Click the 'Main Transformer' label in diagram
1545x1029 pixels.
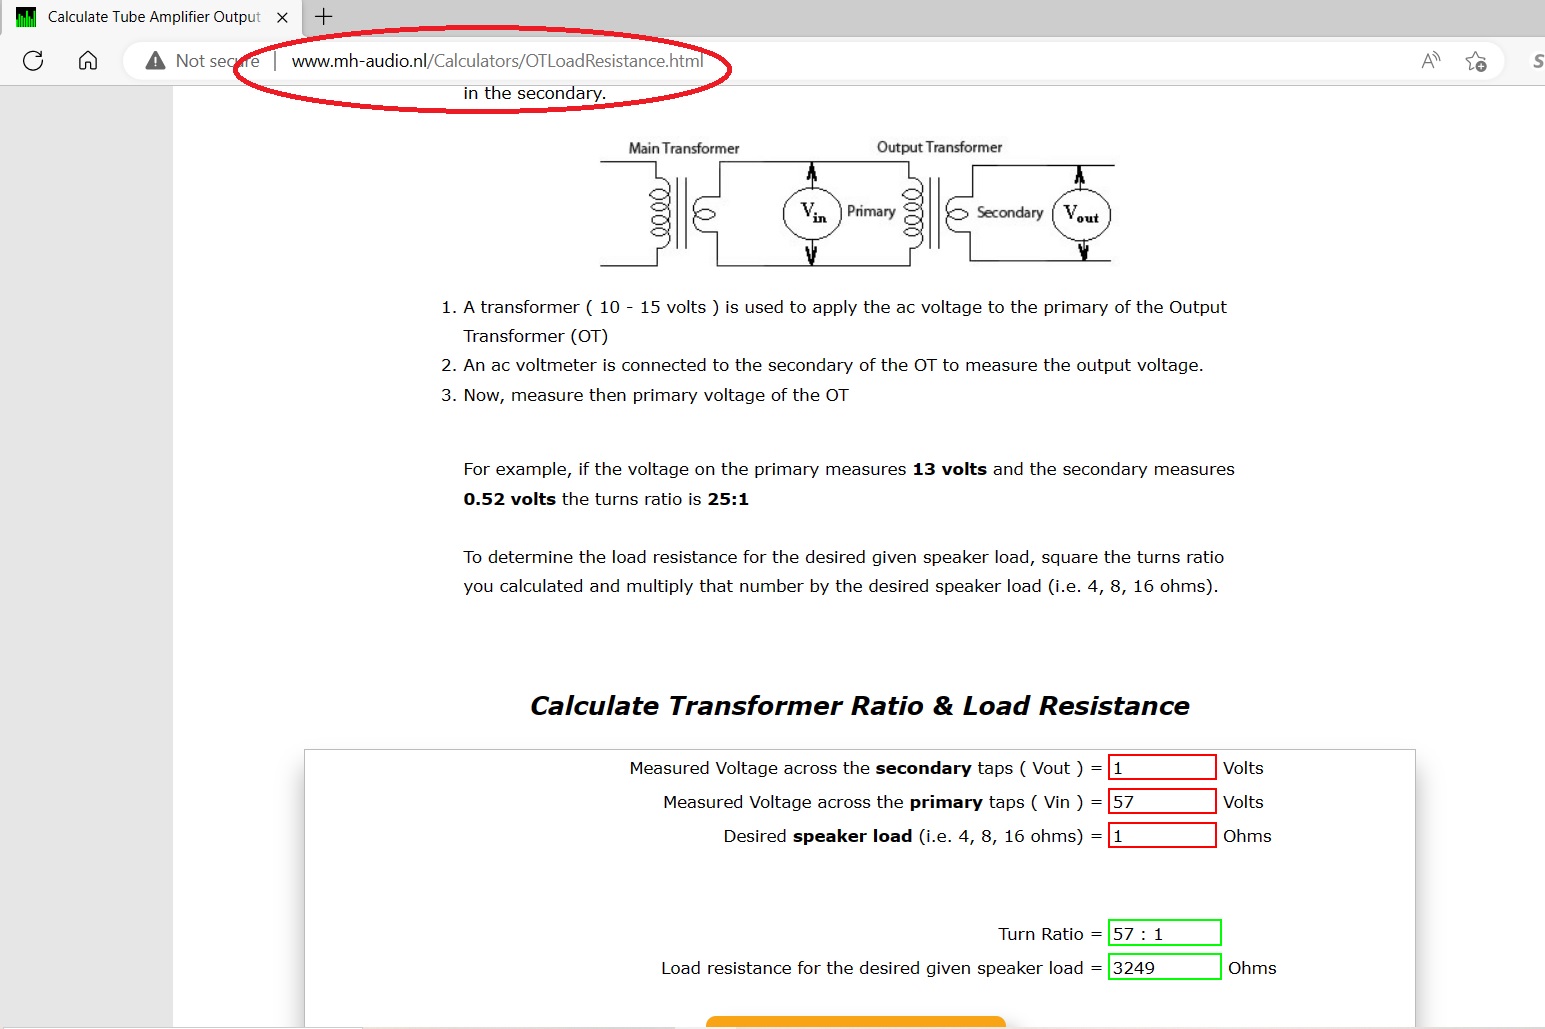coord(684,148)
